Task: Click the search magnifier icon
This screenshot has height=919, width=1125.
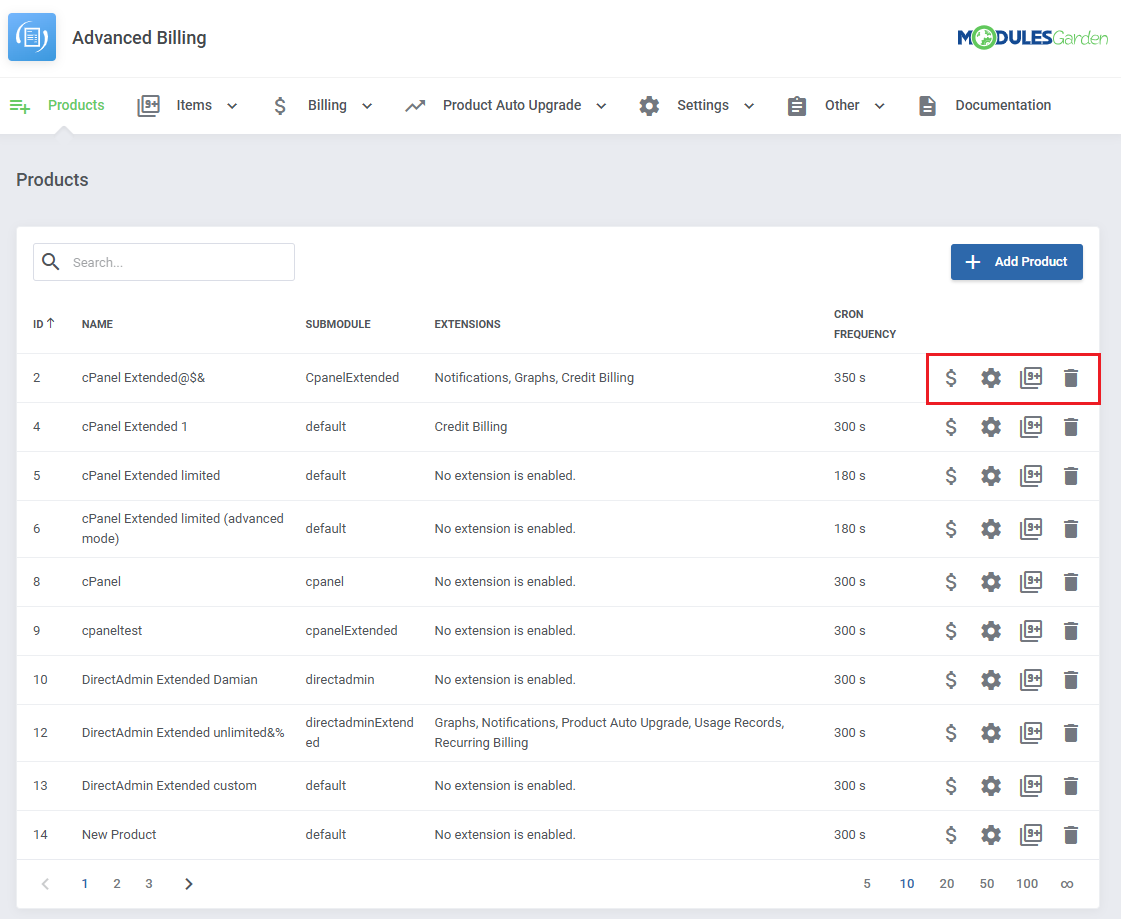Action: [50, 262]
